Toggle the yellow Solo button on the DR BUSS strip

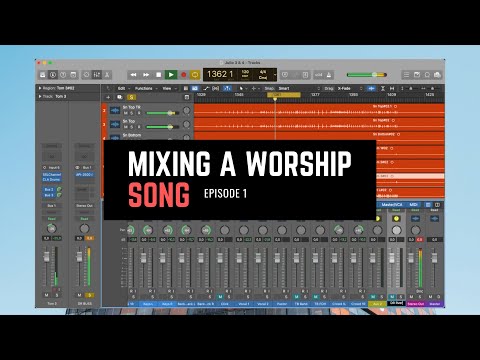tap(89, 295)
